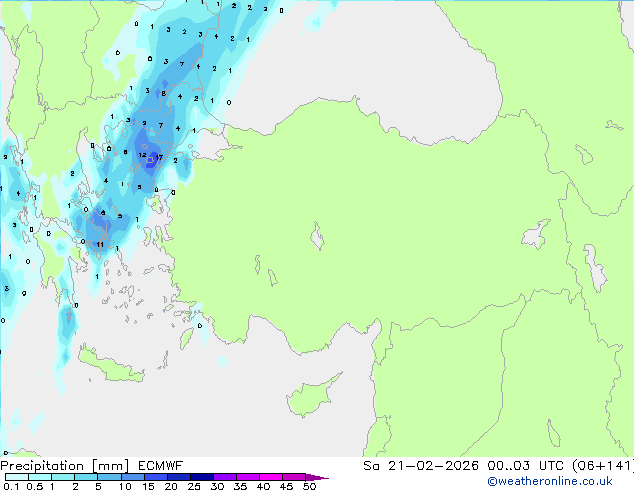Click the 0.1–0.5 mm legend color box
Viewport: 634px width, 490px height.
click(x=17, y=477)
